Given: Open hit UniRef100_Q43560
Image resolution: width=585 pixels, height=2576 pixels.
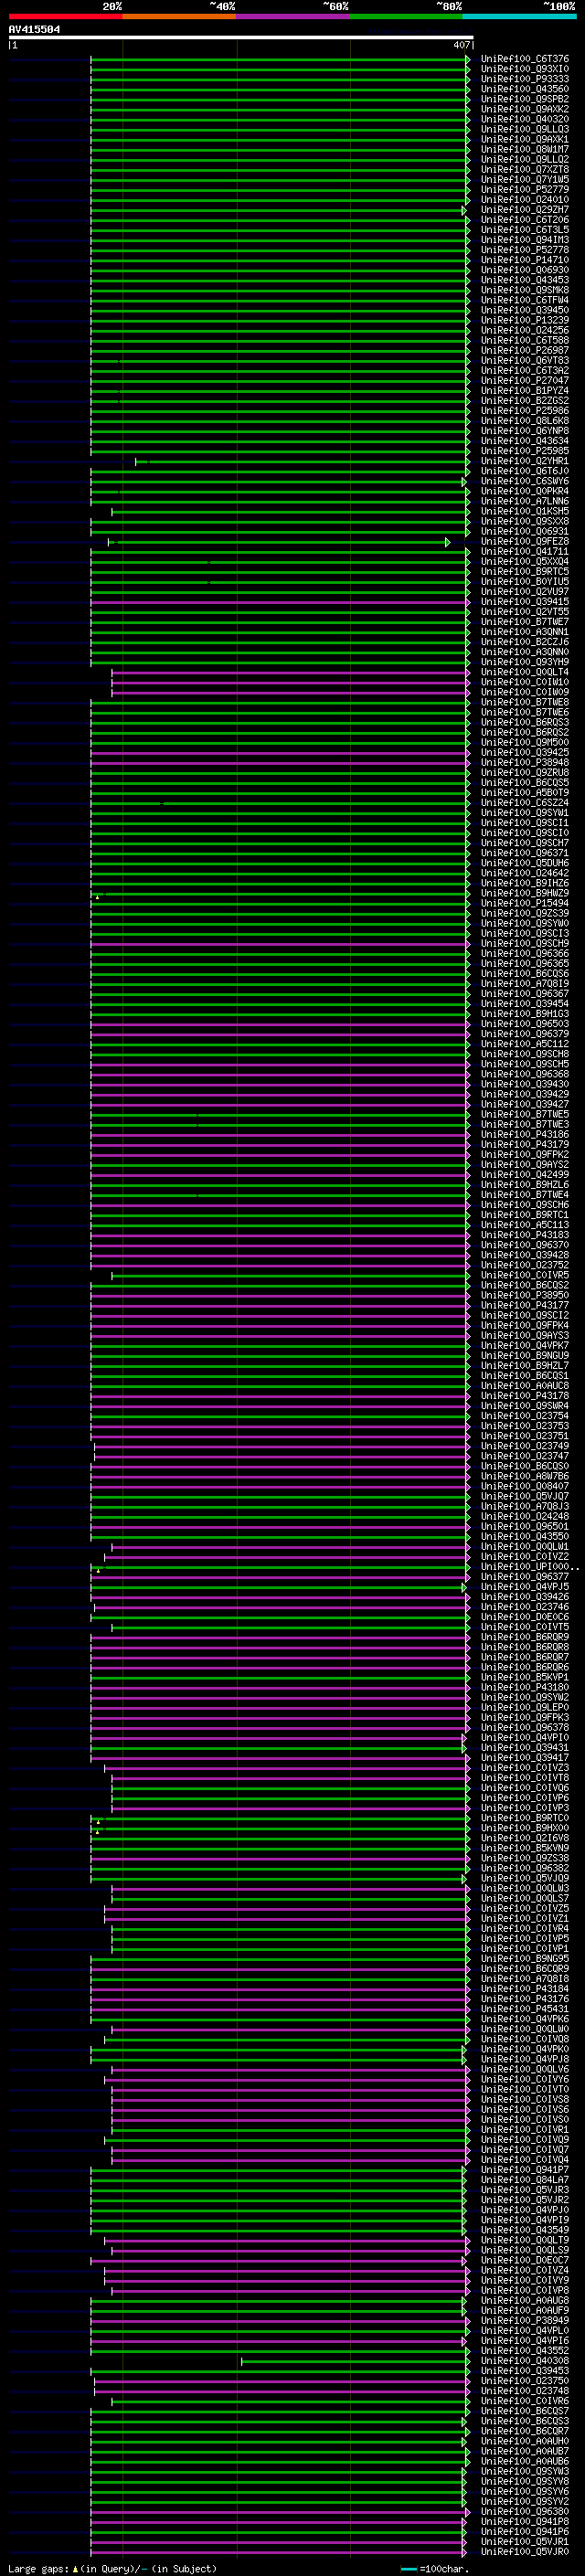Looking at the screenshot, I should click(525, 89).
